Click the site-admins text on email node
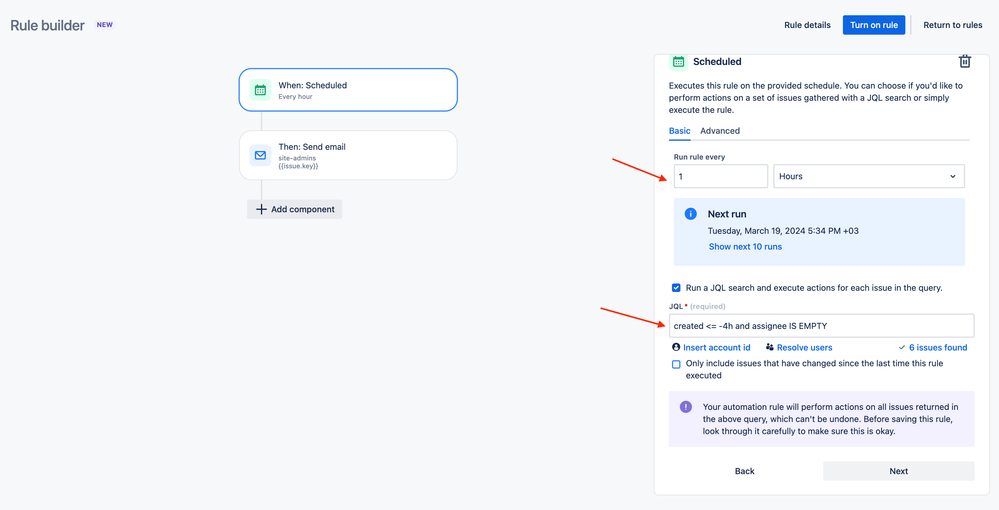The height and width of the screenshot is (510, 999). [297, 158]
